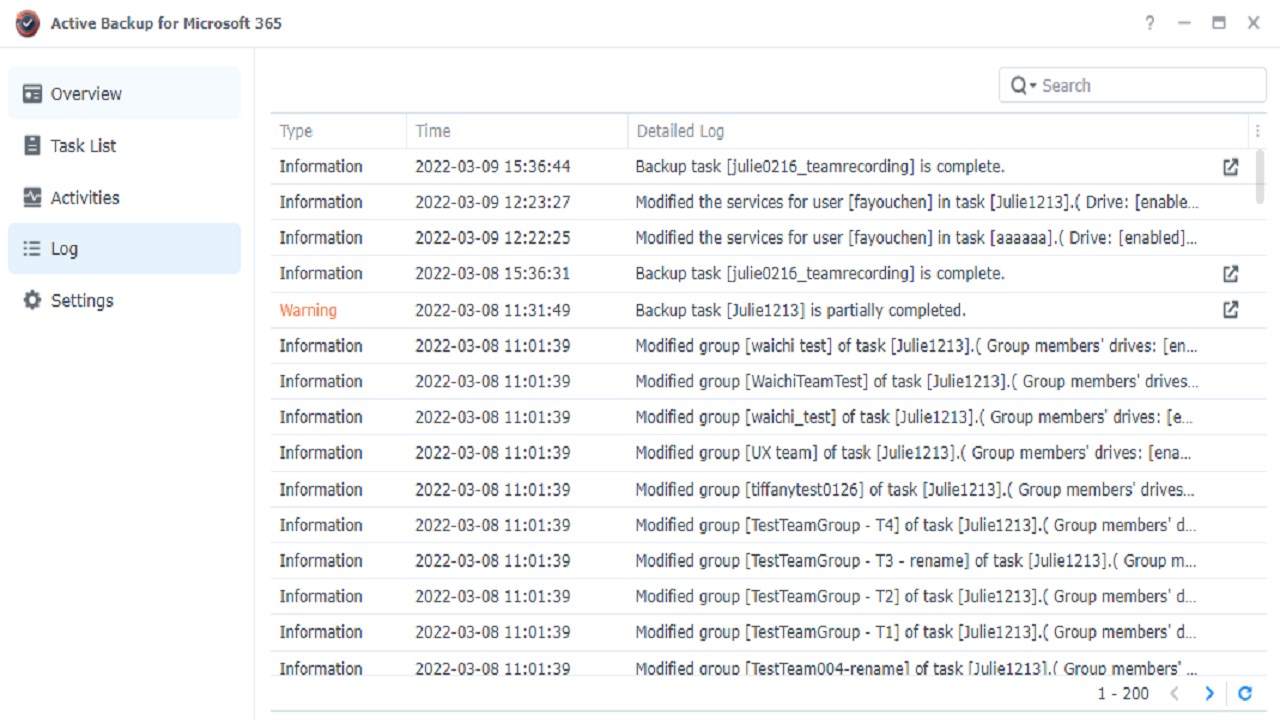Refresh the log list
This screenshot has height=720, width=1280.
point(1245,693)
